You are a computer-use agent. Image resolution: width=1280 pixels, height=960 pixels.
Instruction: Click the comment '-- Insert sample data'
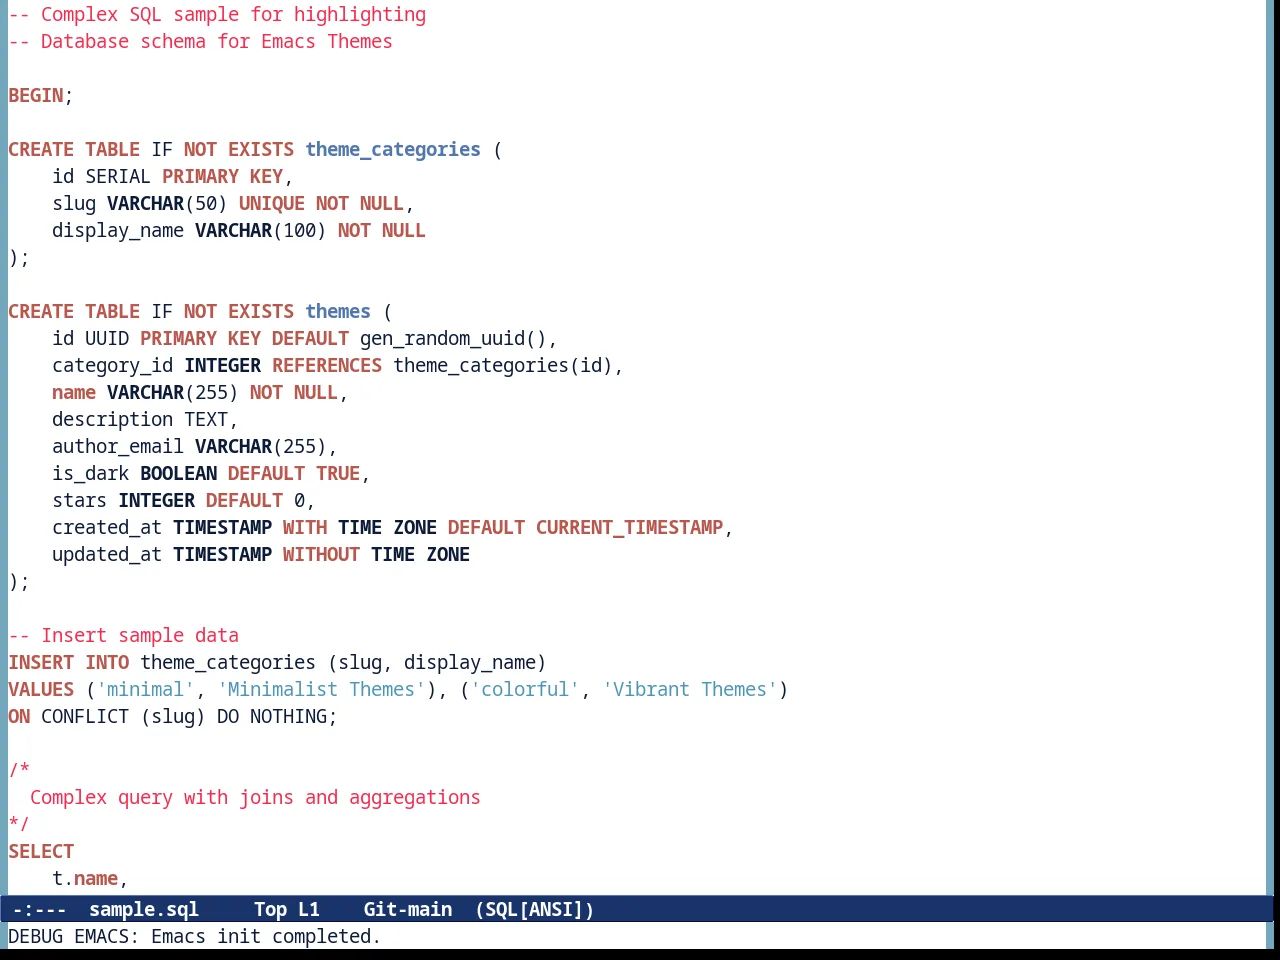(x=123, y=635)
